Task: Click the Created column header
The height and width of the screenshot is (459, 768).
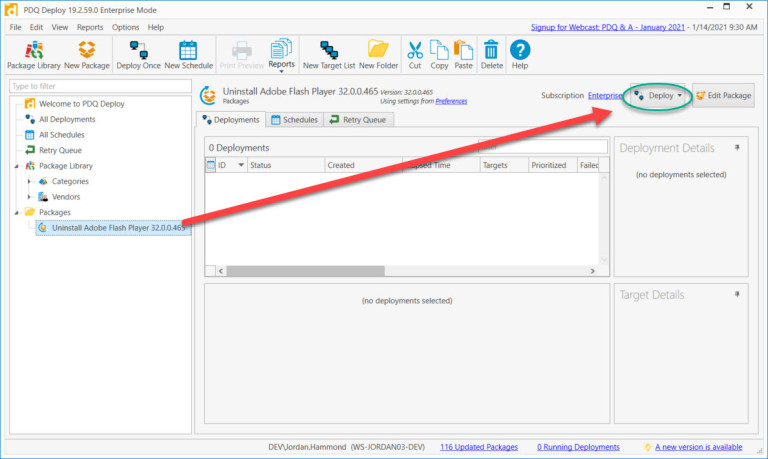Action: [x=363, y=166]
